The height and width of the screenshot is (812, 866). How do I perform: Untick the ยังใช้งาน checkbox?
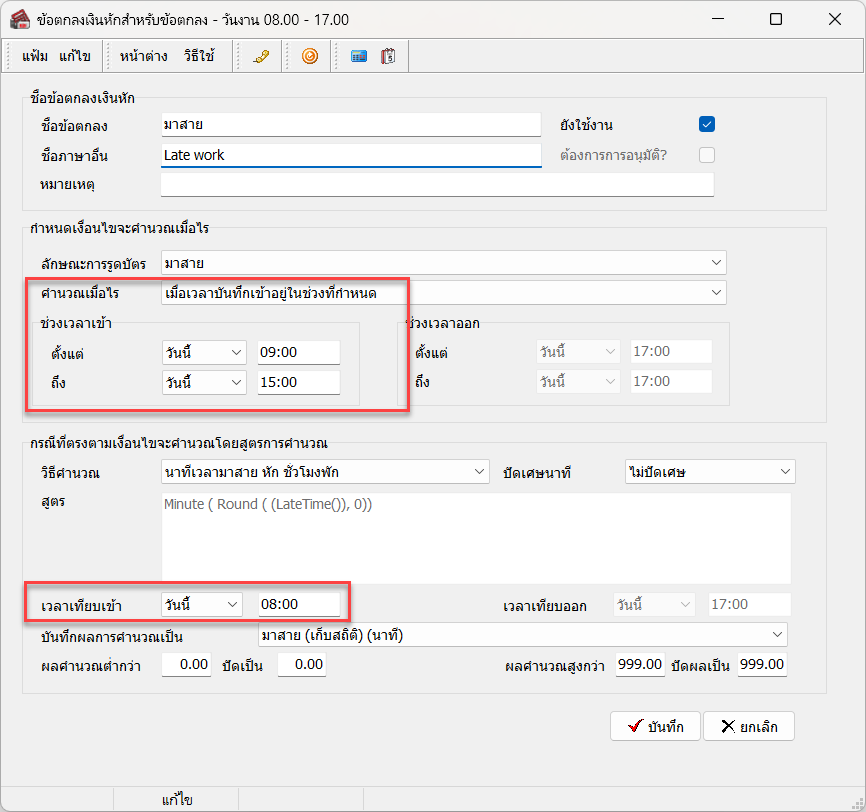coord(707,125)
